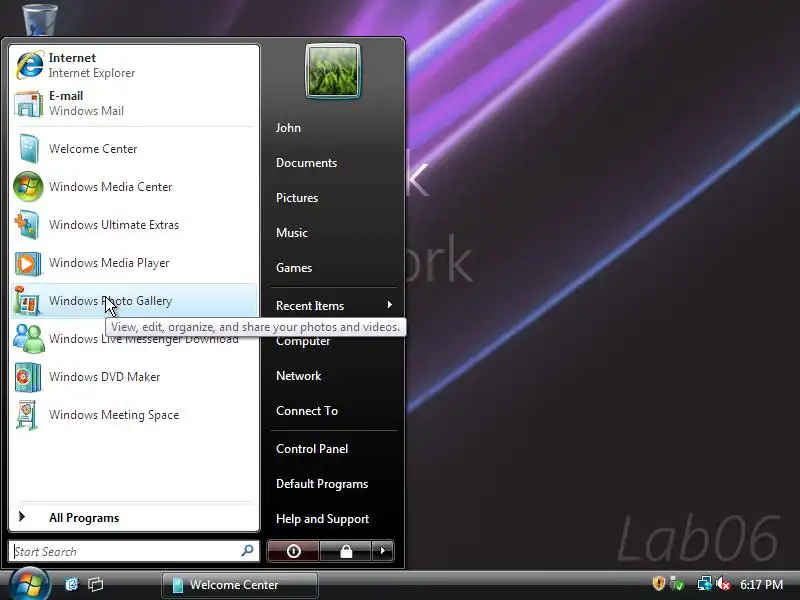Click the green-checkmark tray icon beside the security shield
This screenshot has width=800, height=600.
[x=677, y=583]
